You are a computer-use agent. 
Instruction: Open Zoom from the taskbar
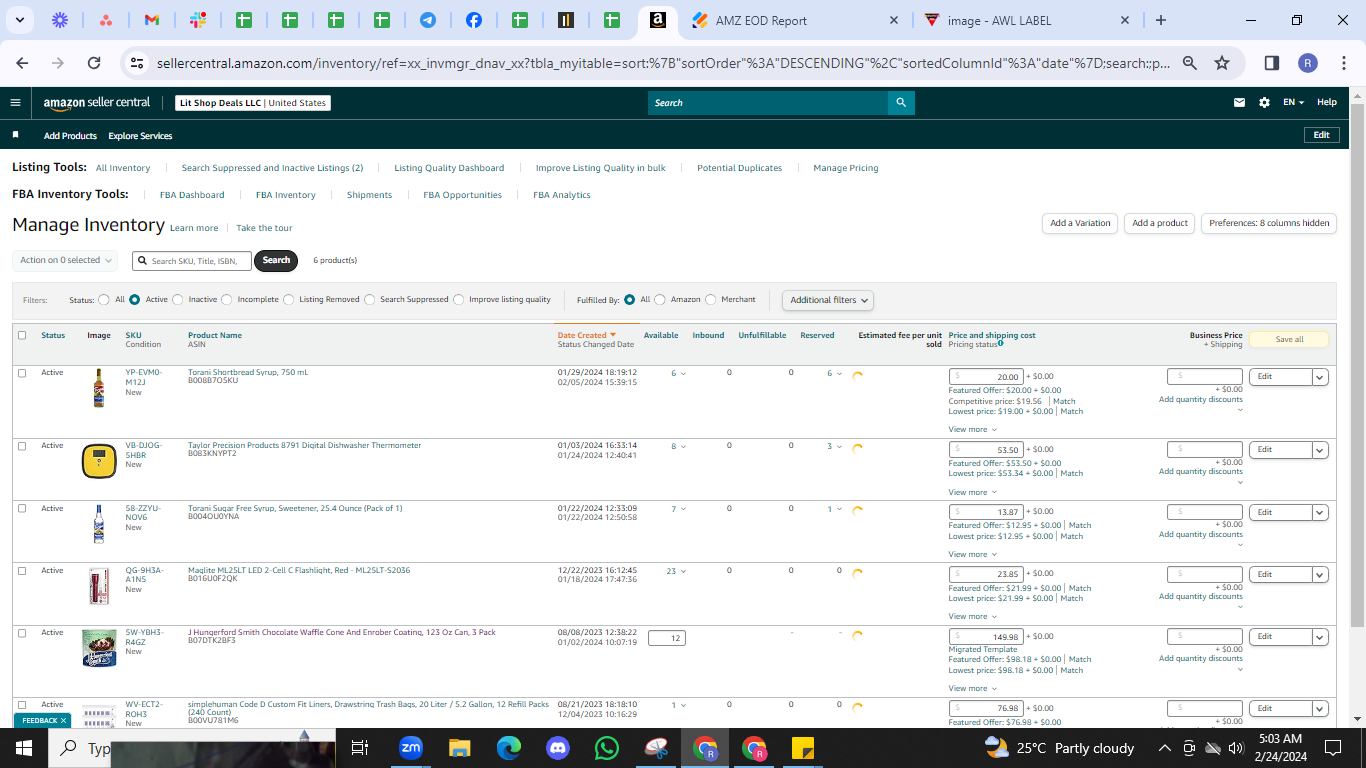[x=411, y=747]
